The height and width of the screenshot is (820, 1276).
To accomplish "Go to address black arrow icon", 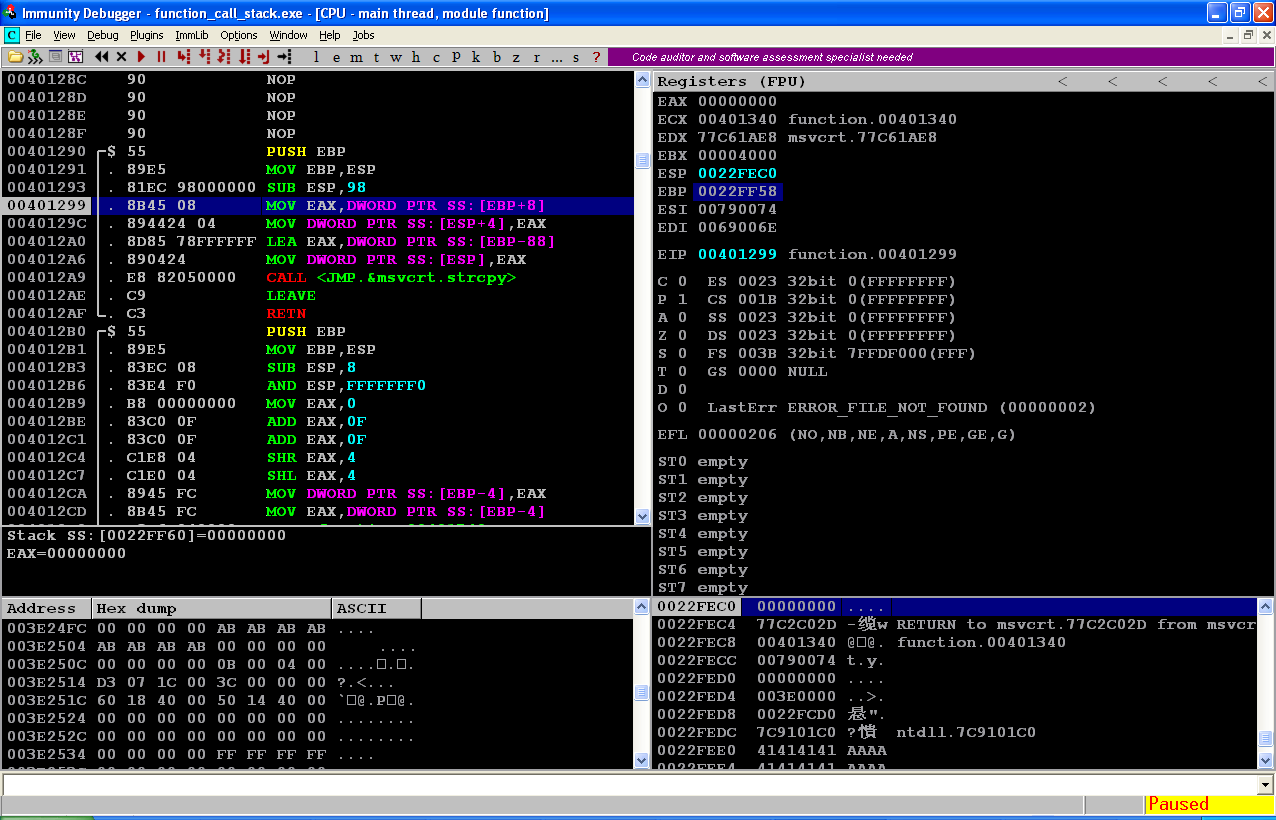I will point(283,57).
